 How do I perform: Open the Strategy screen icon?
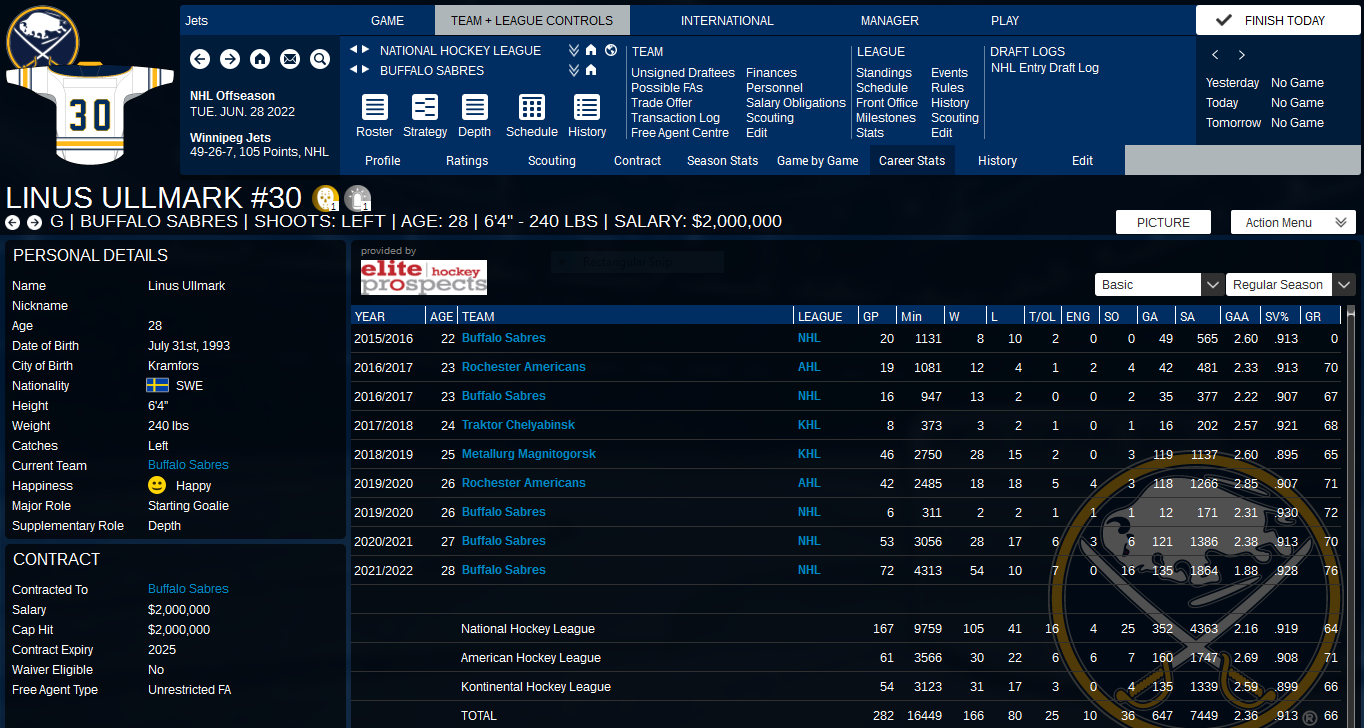point(425,107)
